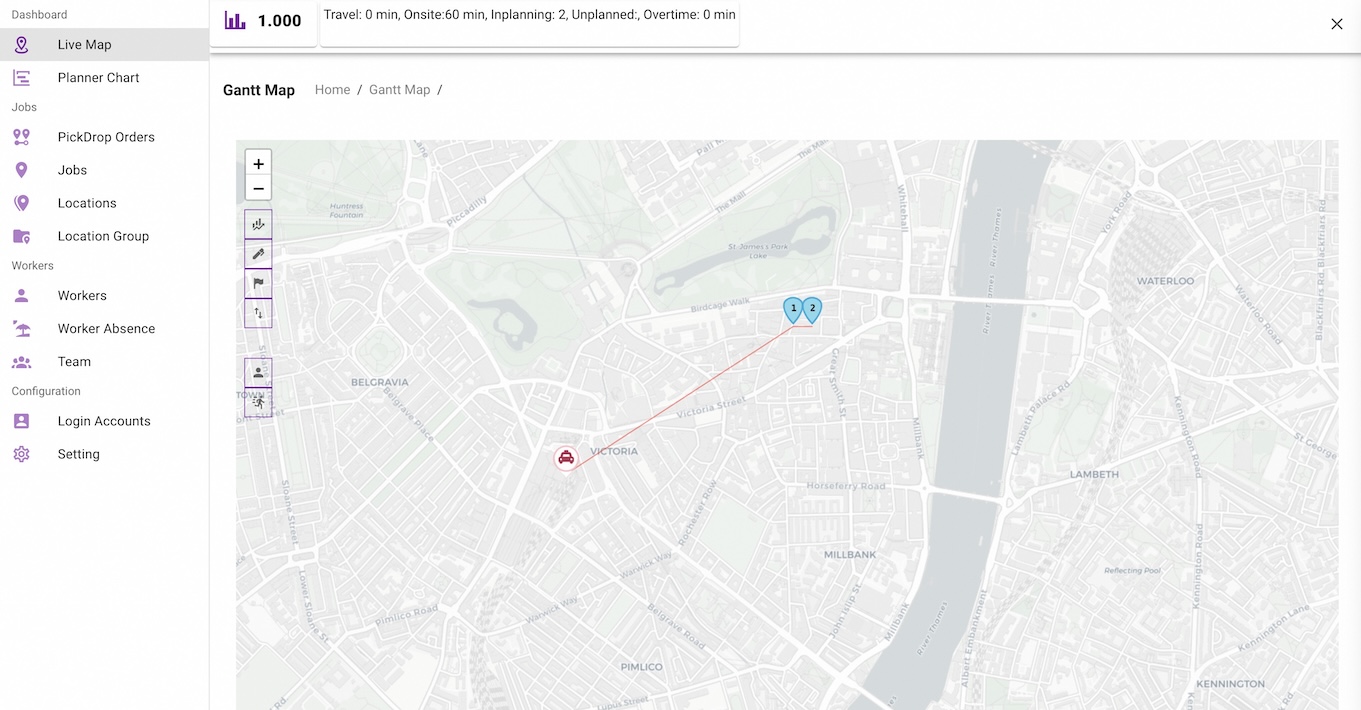Open Setting in Configuration section
Image resolution: width=1361 pixels, height=710 pixels.
78,454
